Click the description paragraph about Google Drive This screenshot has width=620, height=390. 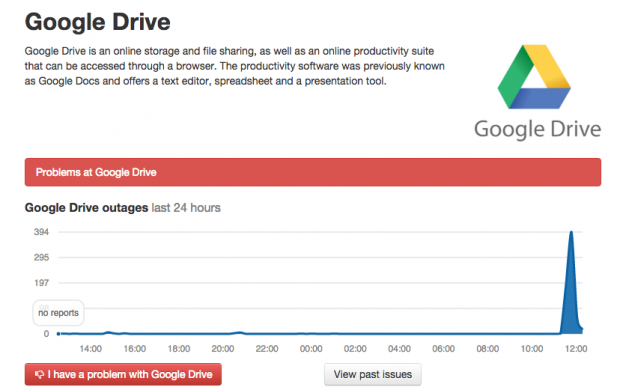click(x=234, y=66)
